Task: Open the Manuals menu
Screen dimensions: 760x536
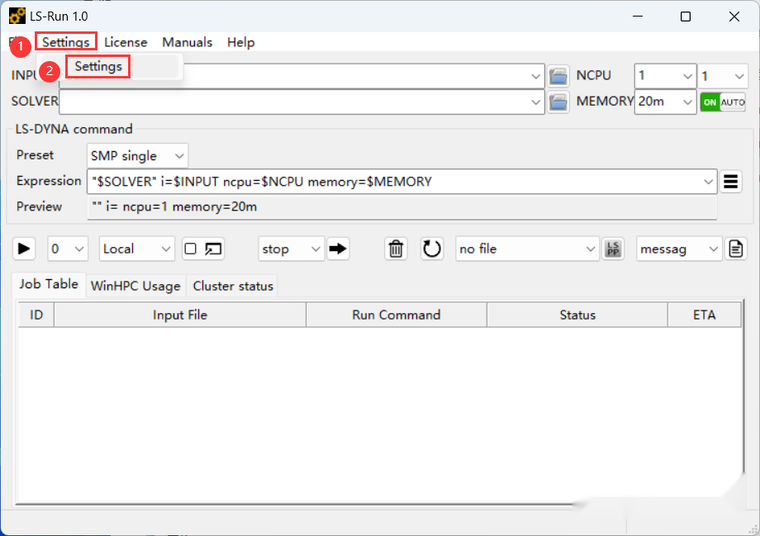Action: coord(187,42)
